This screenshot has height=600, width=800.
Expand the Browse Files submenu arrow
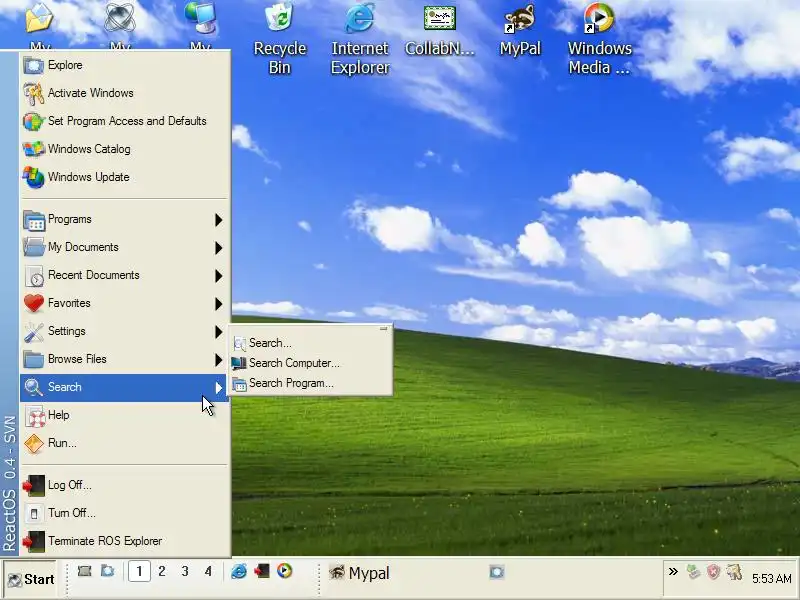click(218, 360)
